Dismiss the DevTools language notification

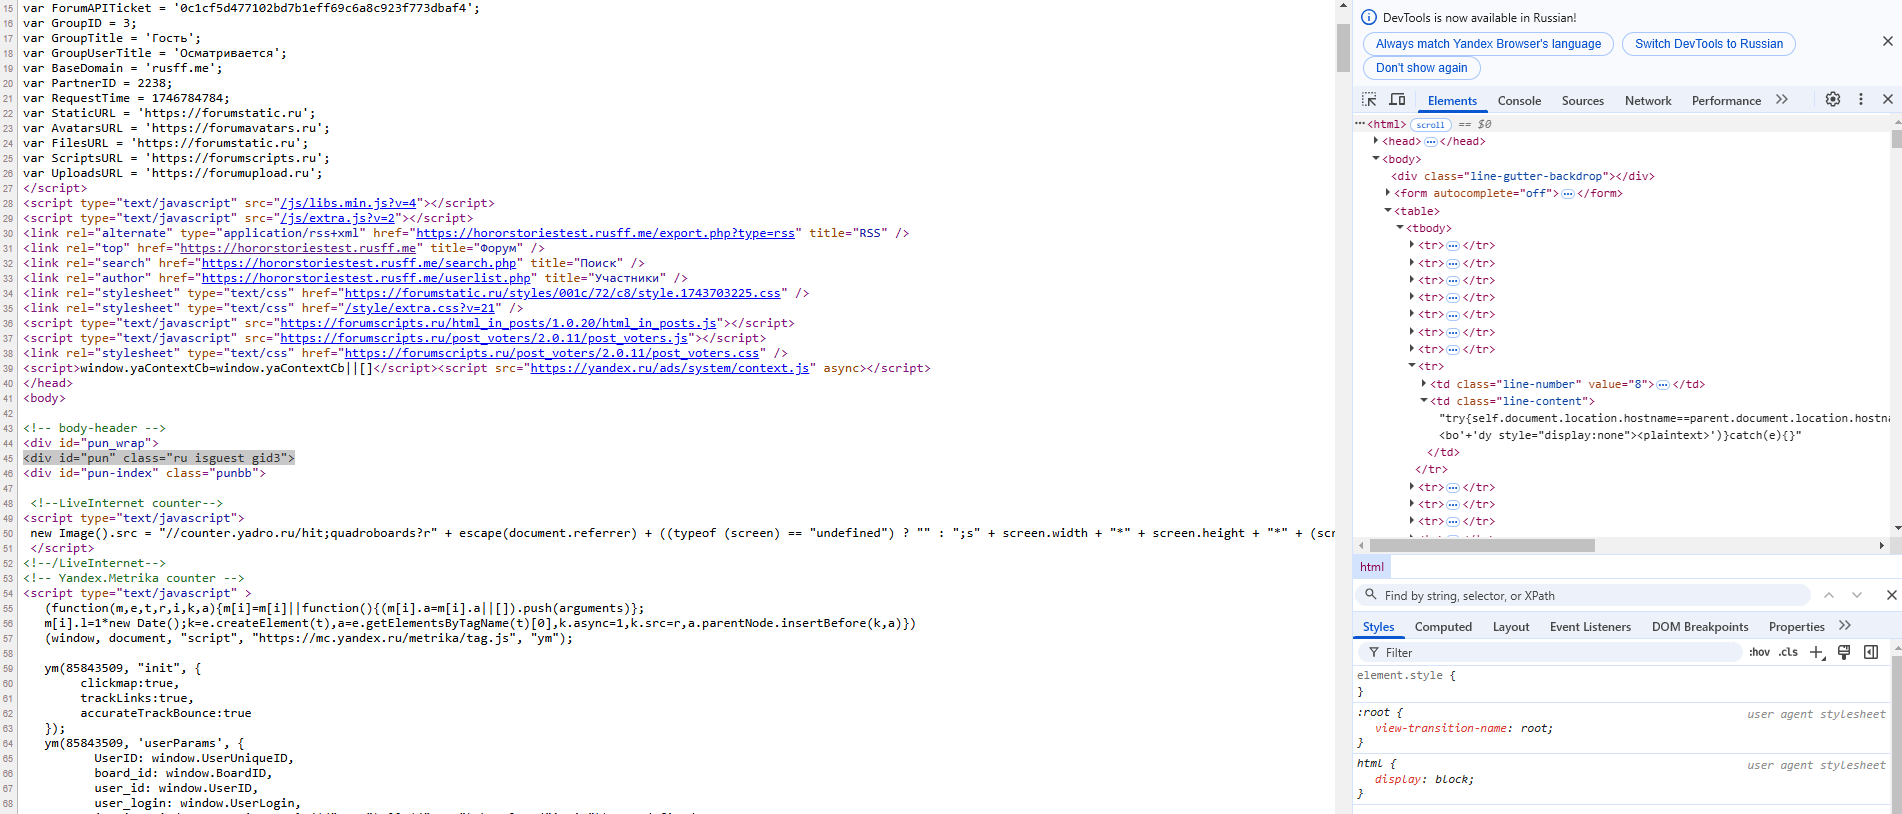point(1887,41)
